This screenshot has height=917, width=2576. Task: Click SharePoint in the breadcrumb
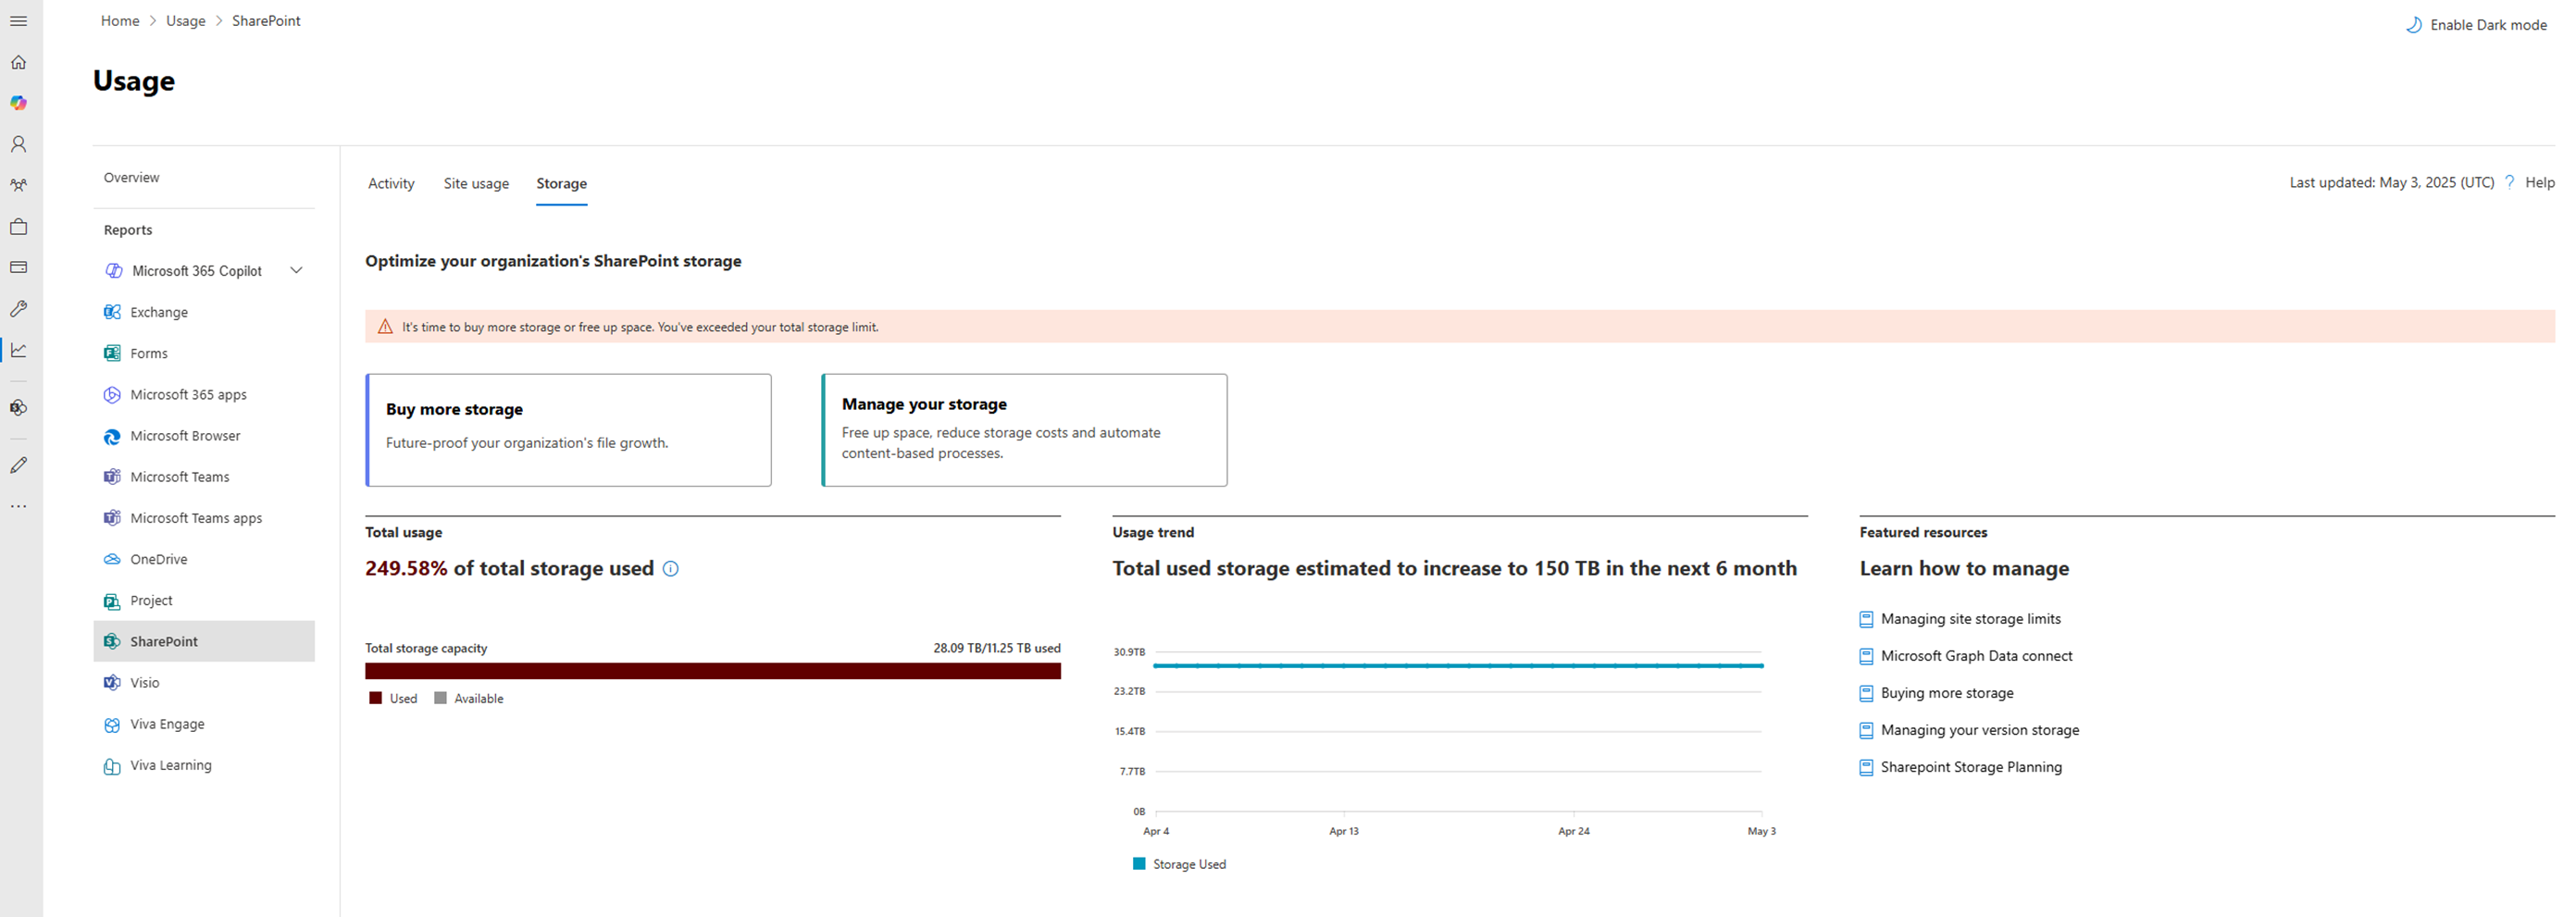coord(266,21)
